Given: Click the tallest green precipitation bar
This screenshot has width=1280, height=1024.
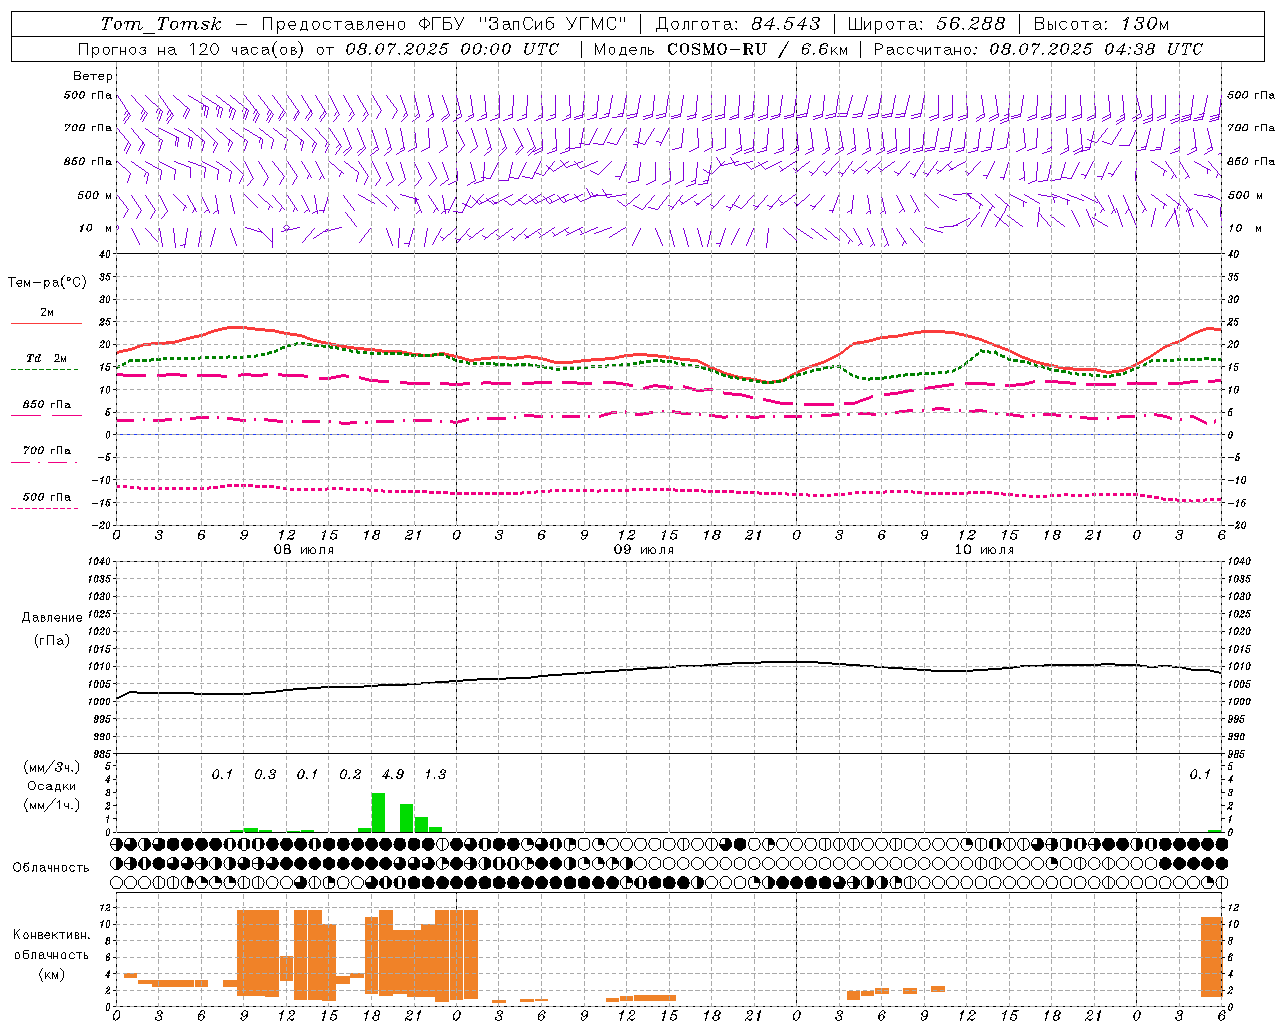Looking at the screenshot, I should (x=378, y=812).
